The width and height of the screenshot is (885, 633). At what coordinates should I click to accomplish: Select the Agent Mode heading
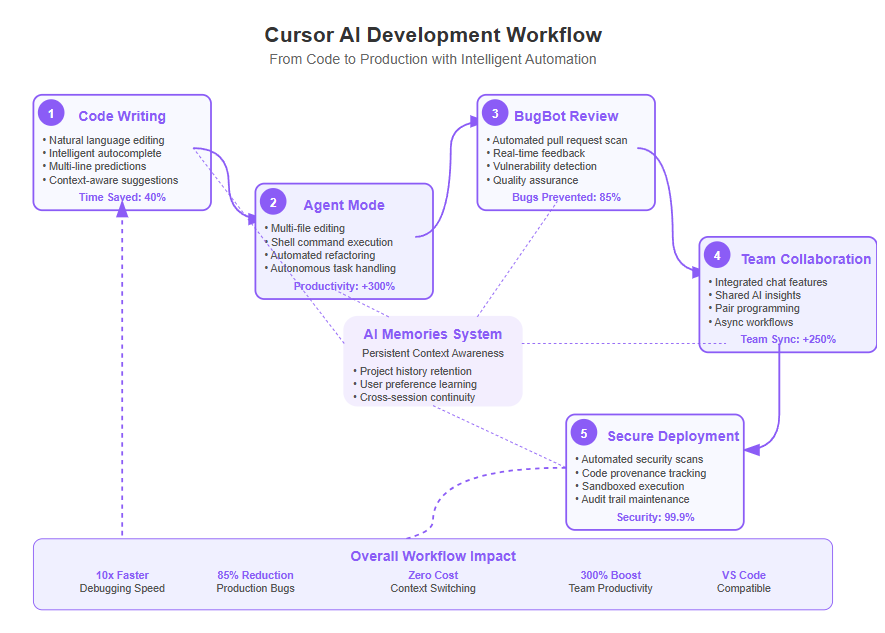[344, 205]
